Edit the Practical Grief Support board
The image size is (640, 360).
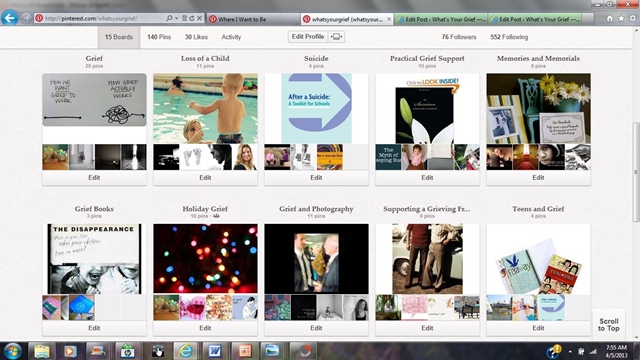(427, 178)
